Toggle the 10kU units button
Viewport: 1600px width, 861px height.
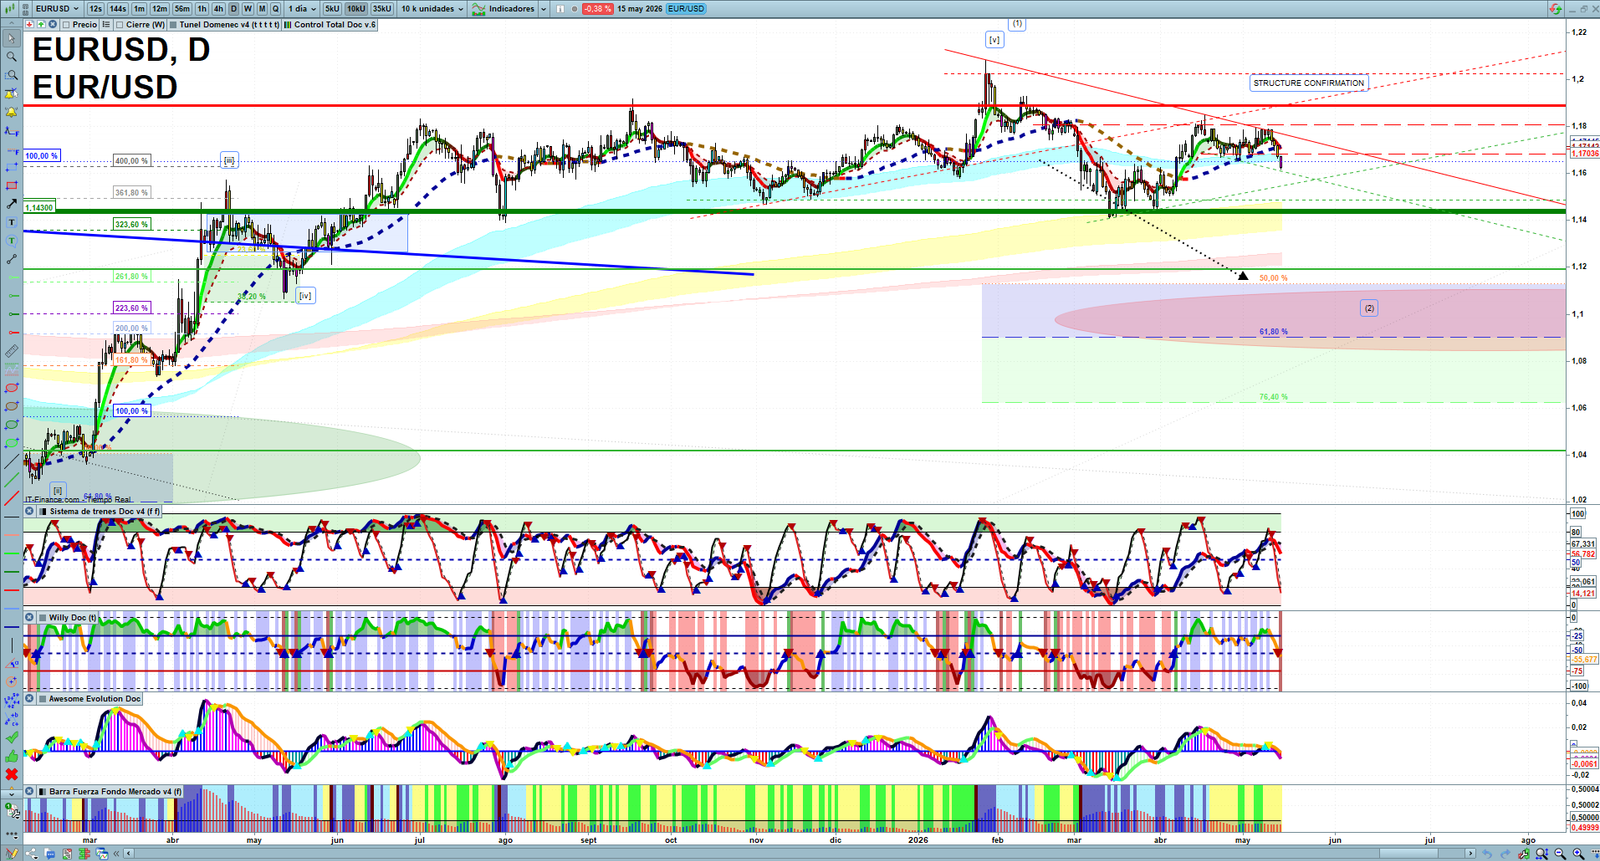356,8
